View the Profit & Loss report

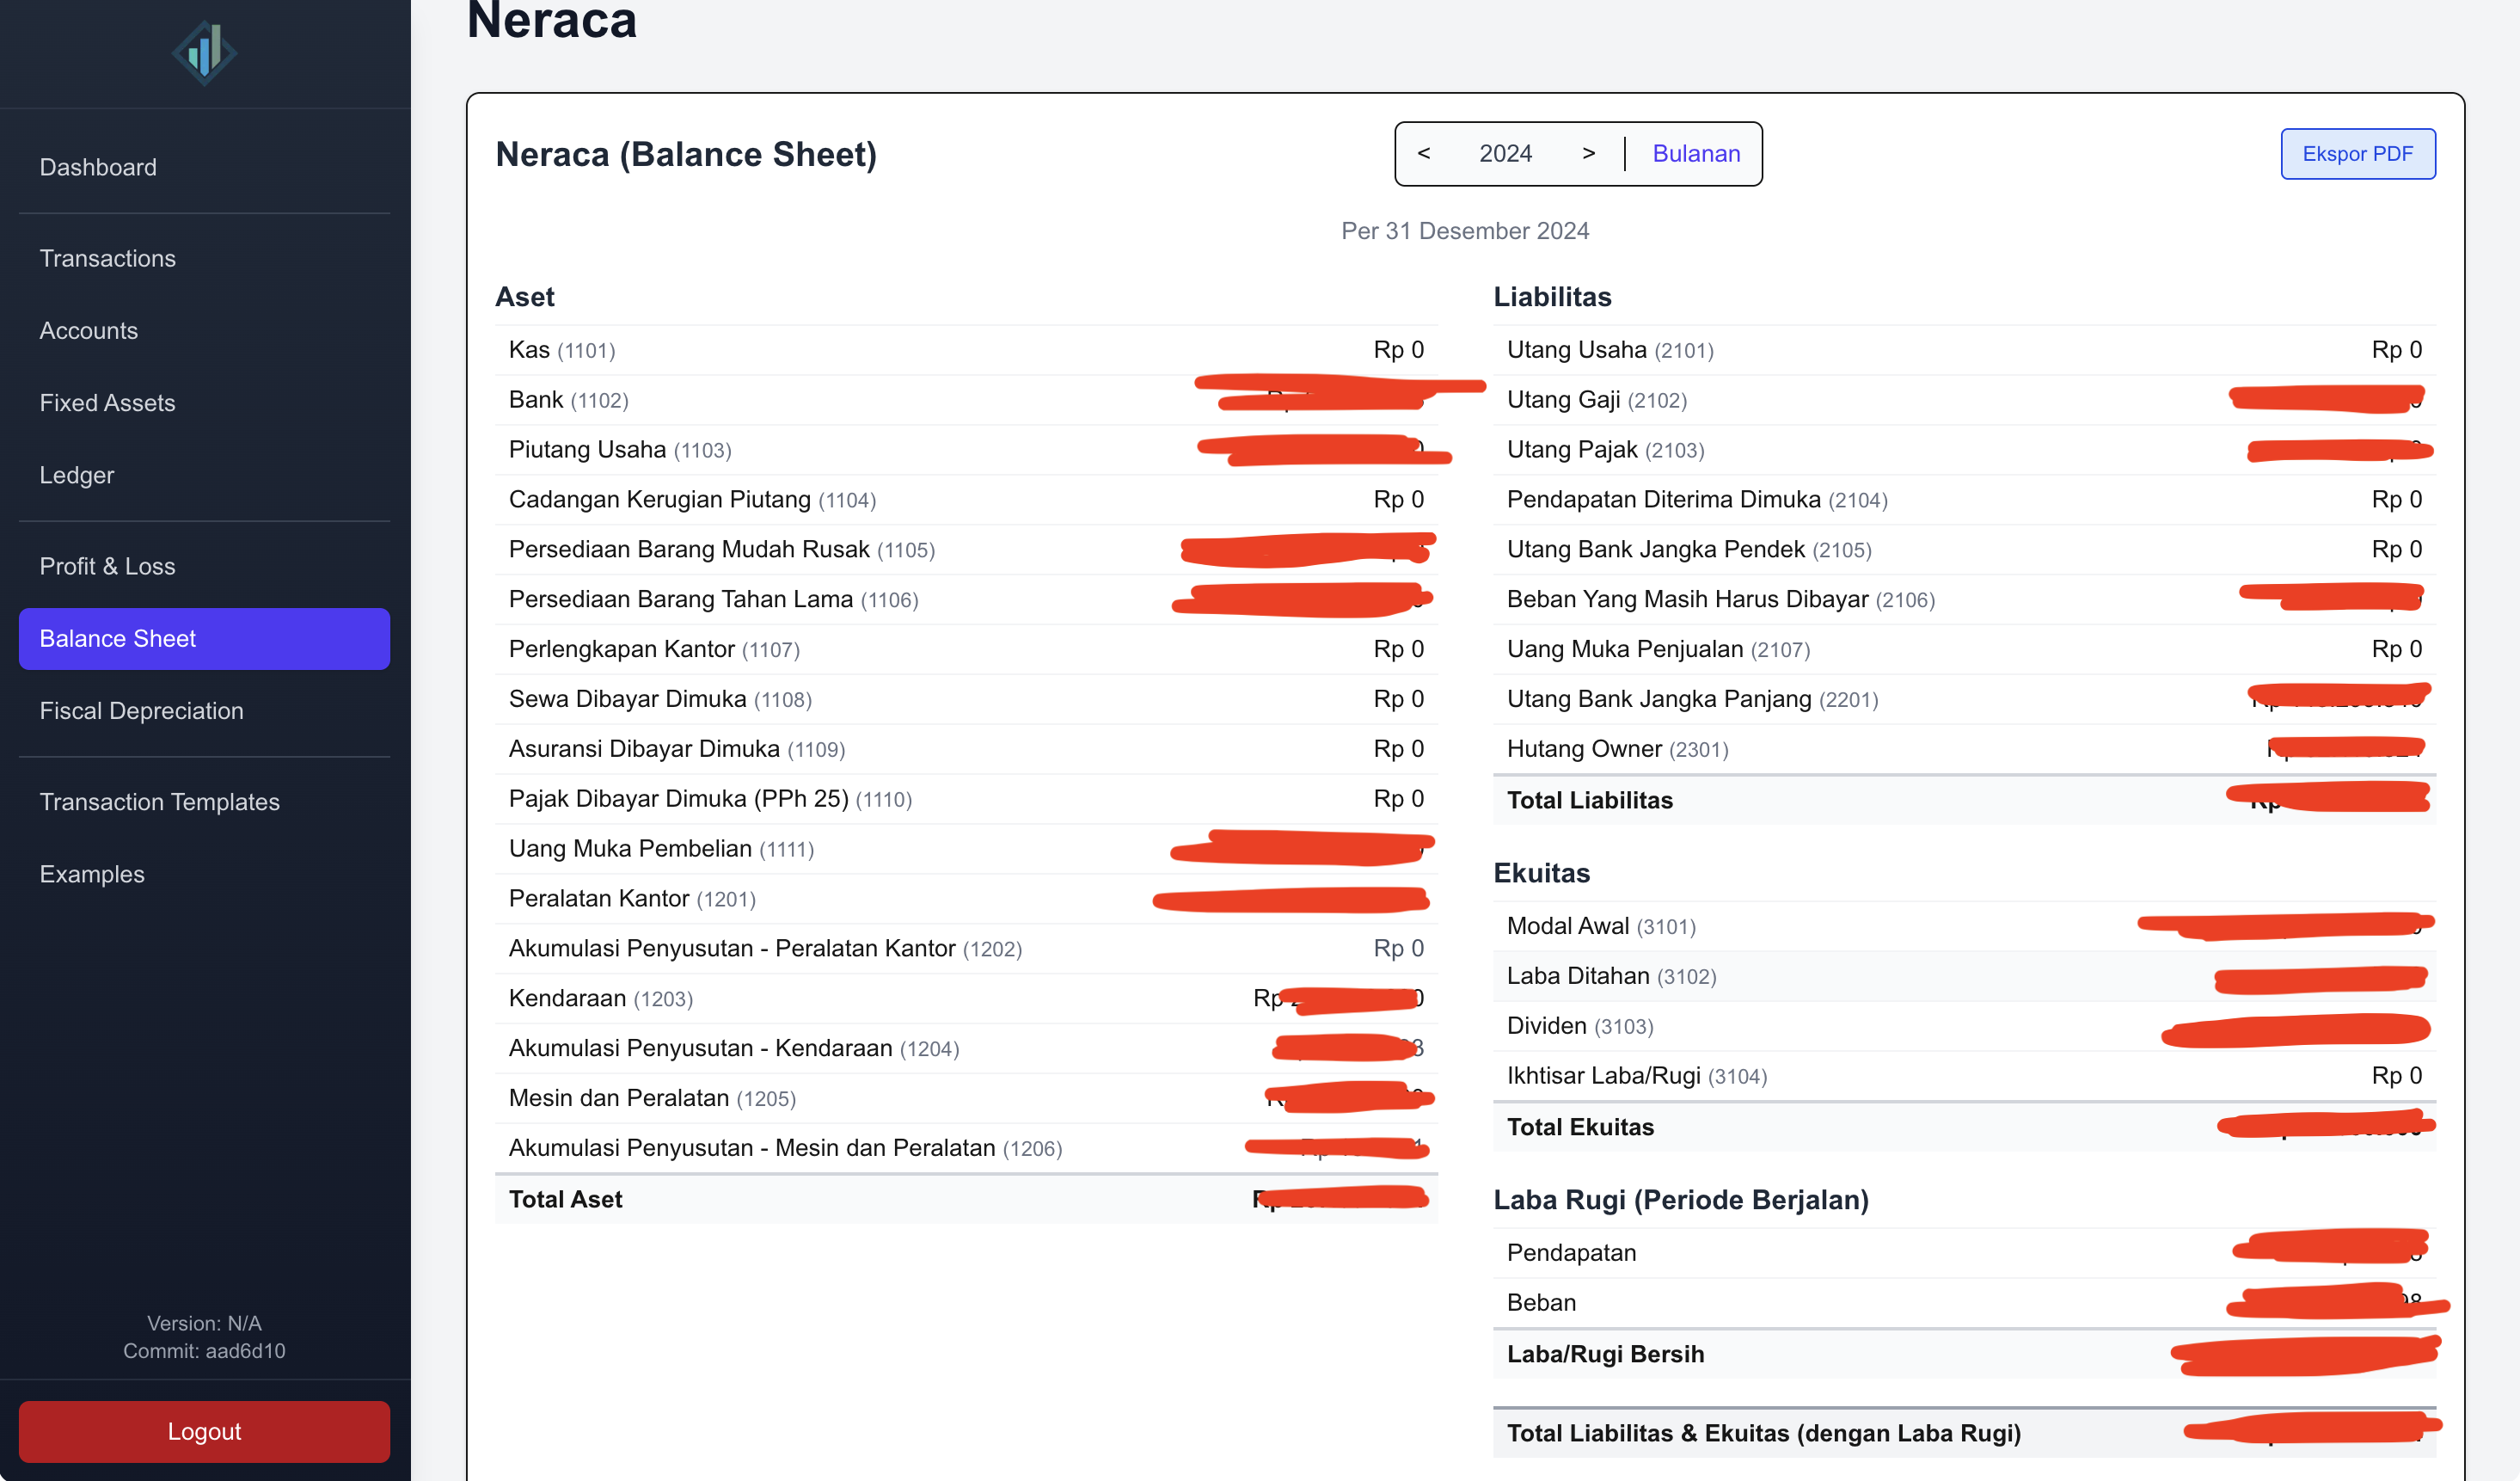tap(107, 566)
